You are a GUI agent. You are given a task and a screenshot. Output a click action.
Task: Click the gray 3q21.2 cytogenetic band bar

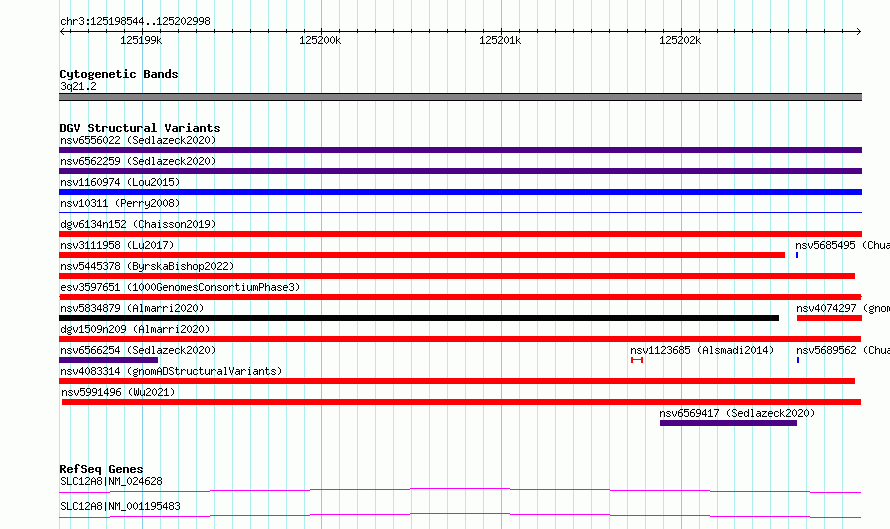click(x=460, y=97)
